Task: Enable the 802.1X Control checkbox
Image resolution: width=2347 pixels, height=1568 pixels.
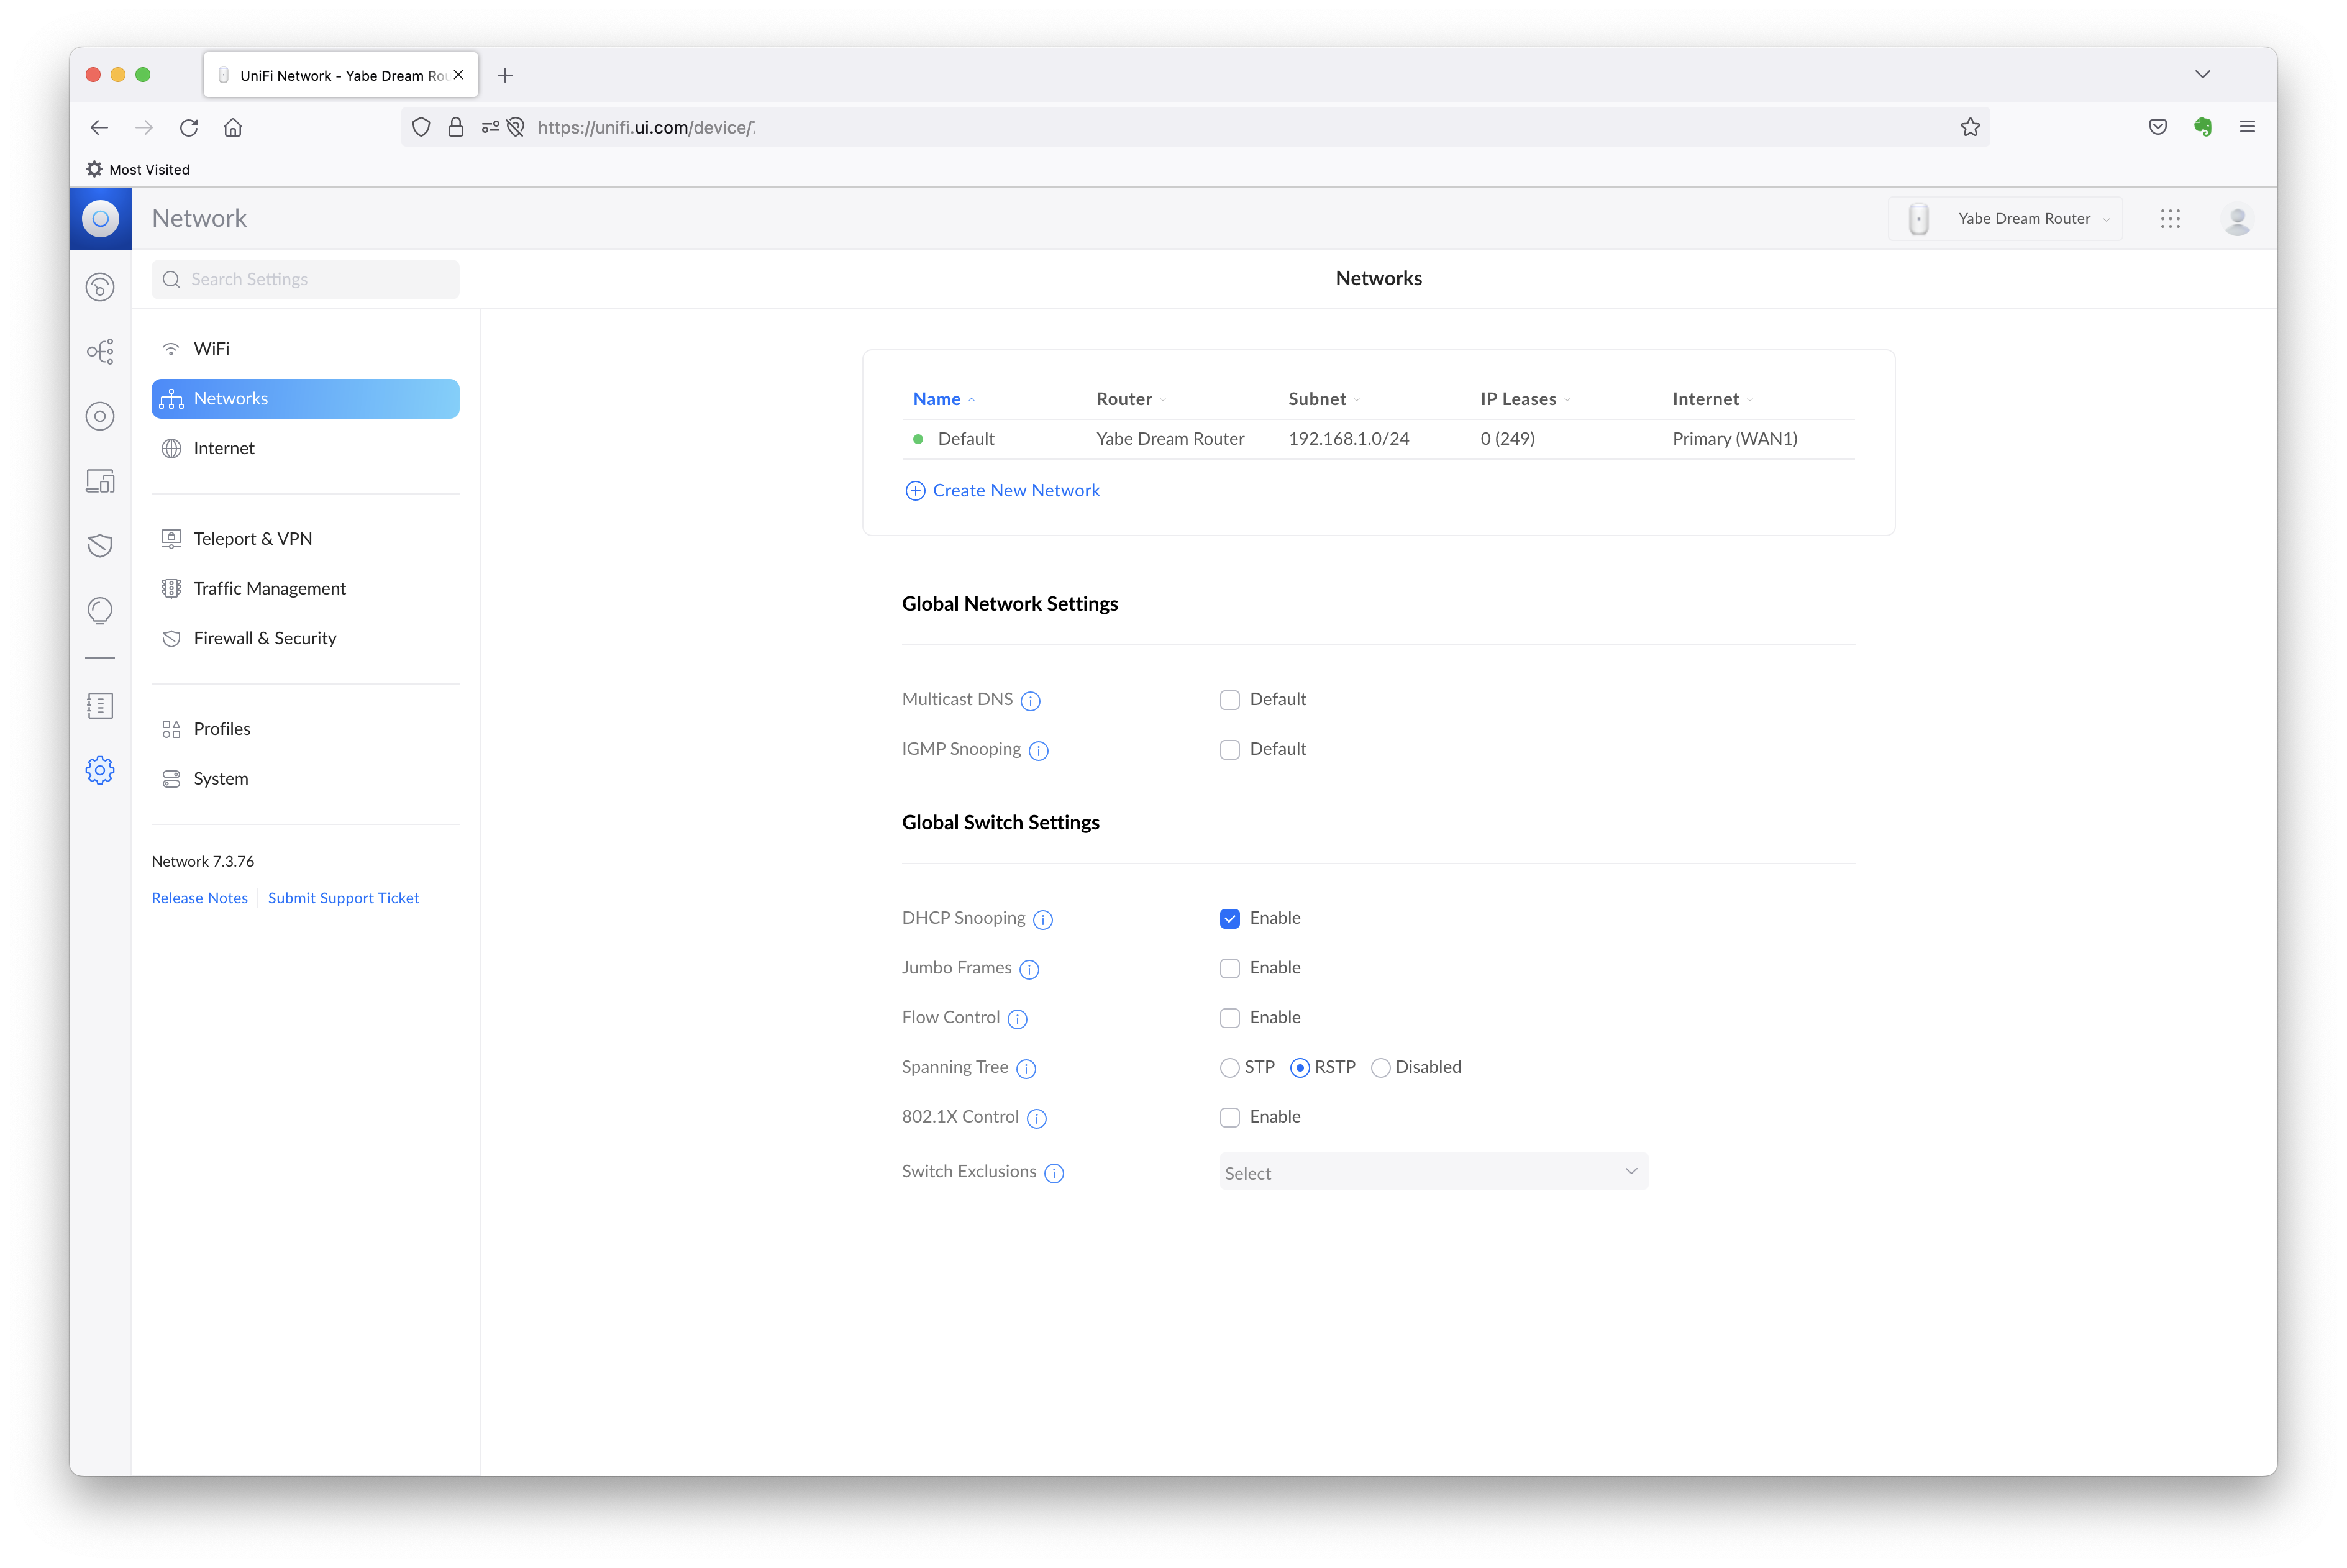Action: 1230,1117
